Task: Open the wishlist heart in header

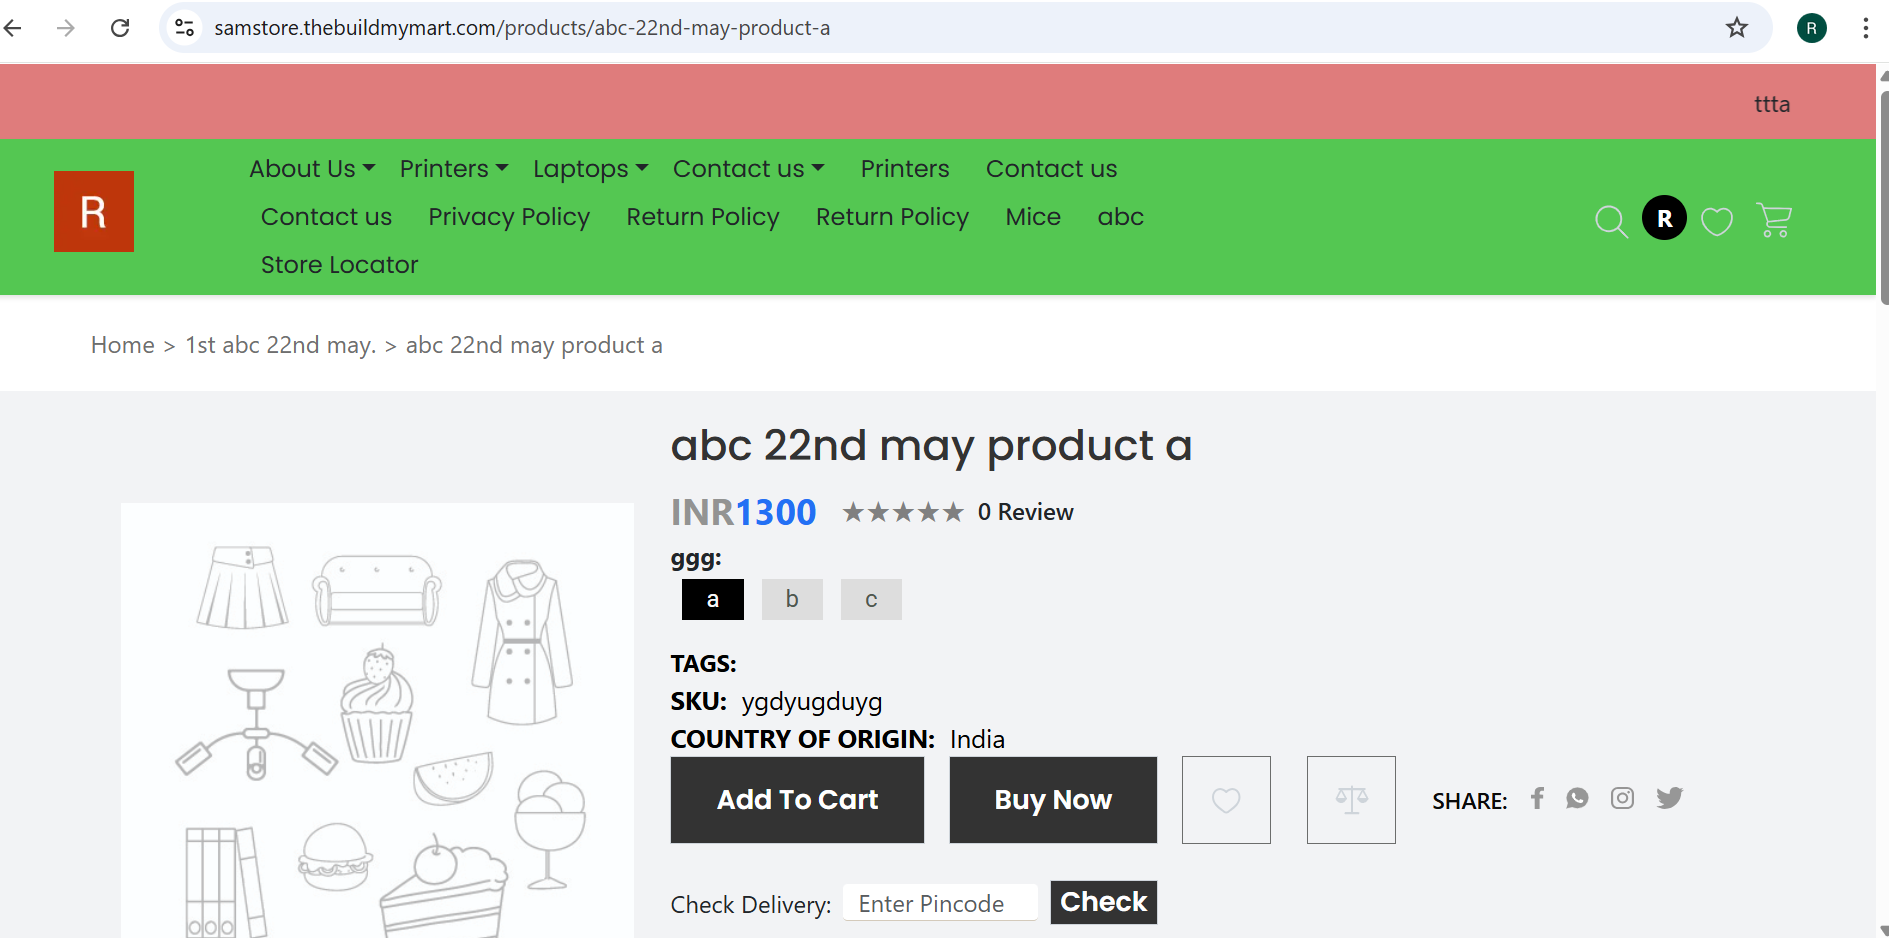Action: 1717,220
